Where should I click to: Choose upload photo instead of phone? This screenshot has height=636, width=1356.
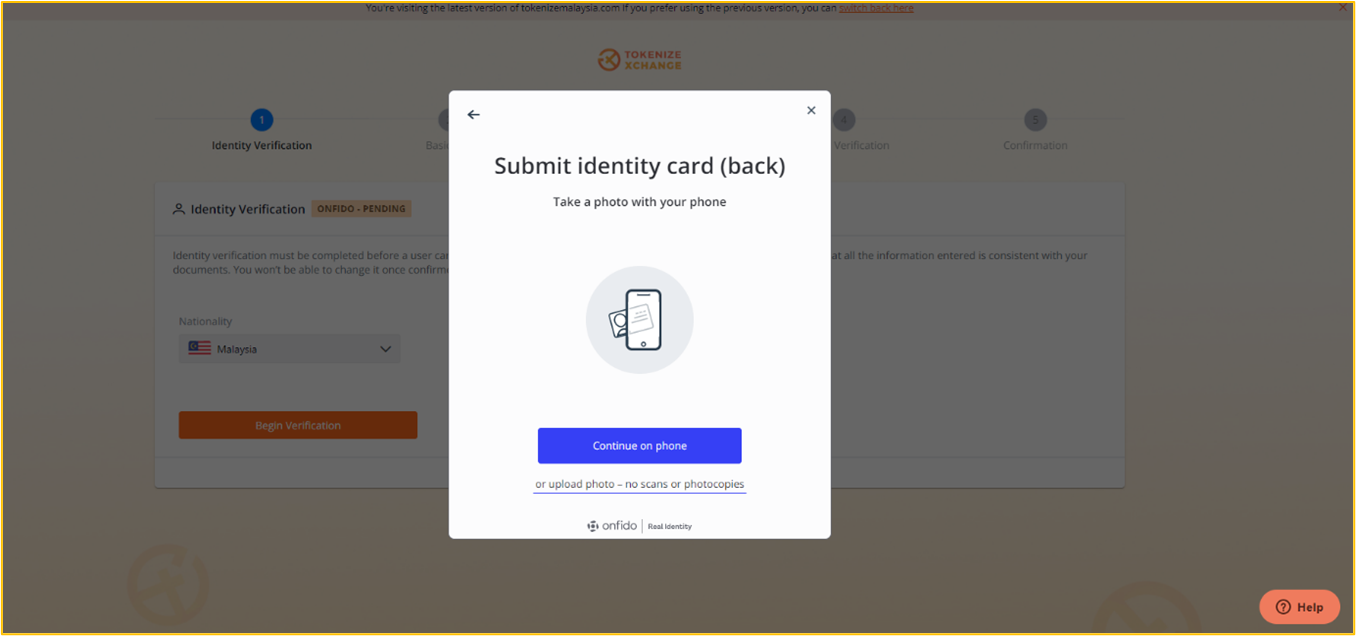tap(640, 484)
